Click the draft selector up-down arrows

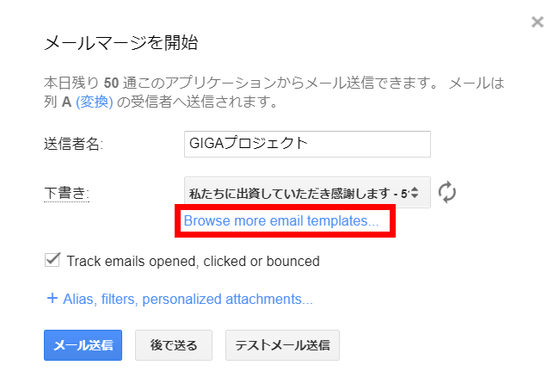pyautogui.click(x=414, y=193)
